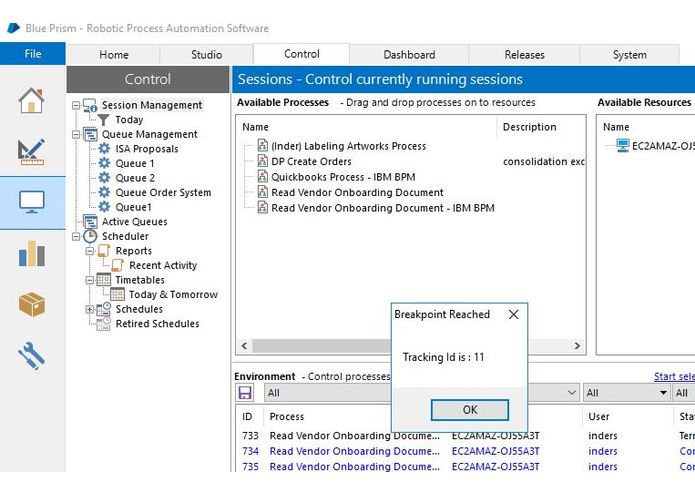Viewport: 695px width, 494px height.
Task: Sort by processes Name column header
Action: (x=255, y=127)
